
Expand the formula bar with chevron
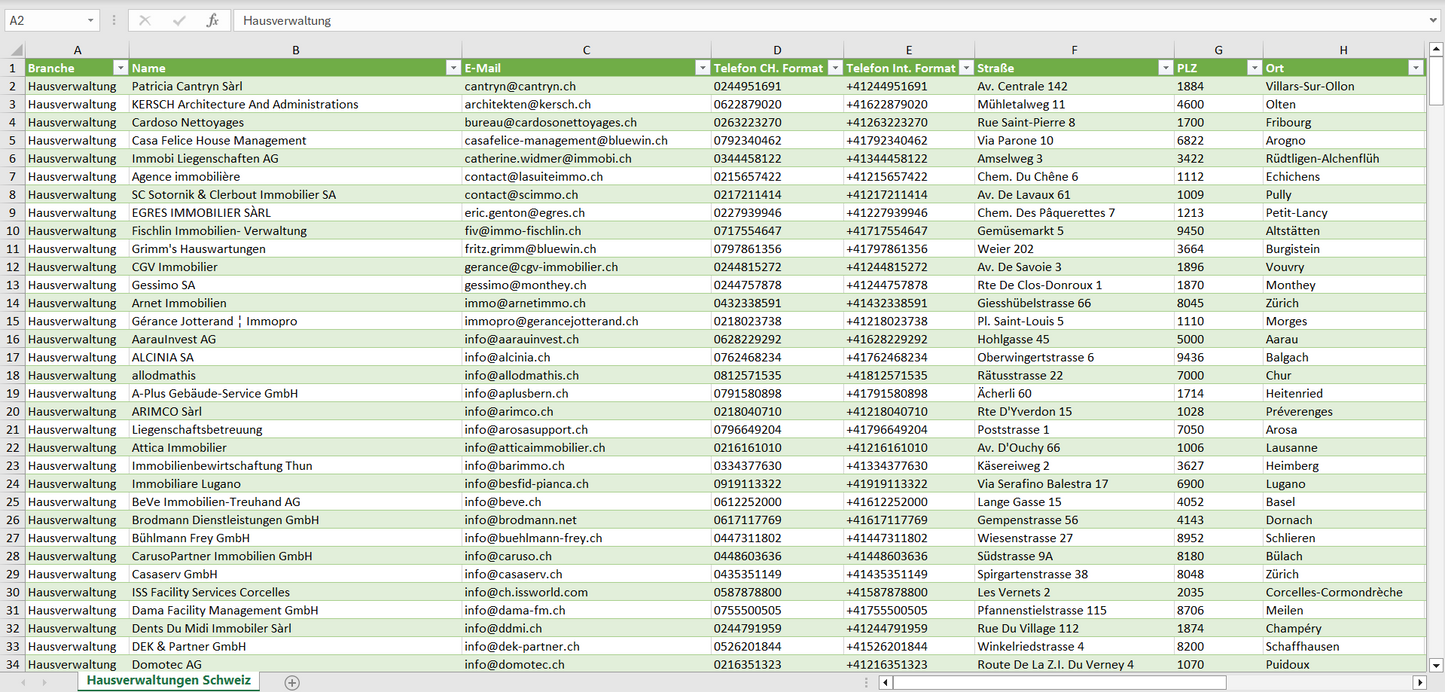[1434, 20]
